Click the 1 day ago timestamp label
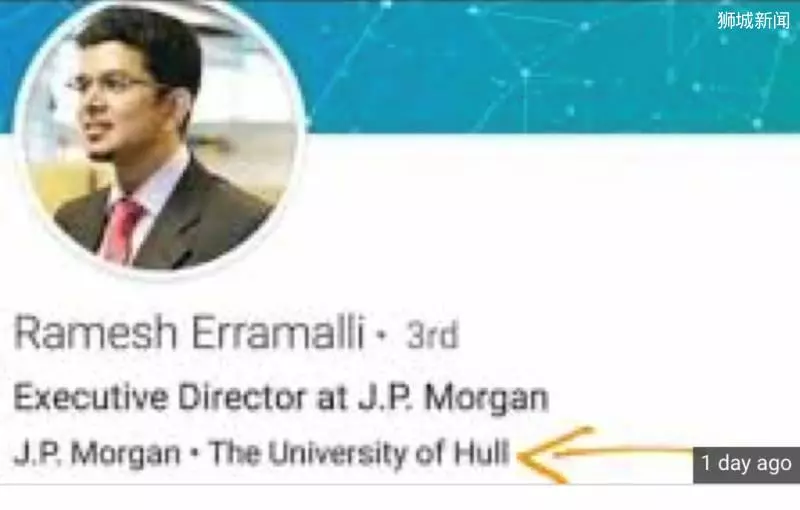The height and width of the screenshot is (510, 800). (746, 464)
